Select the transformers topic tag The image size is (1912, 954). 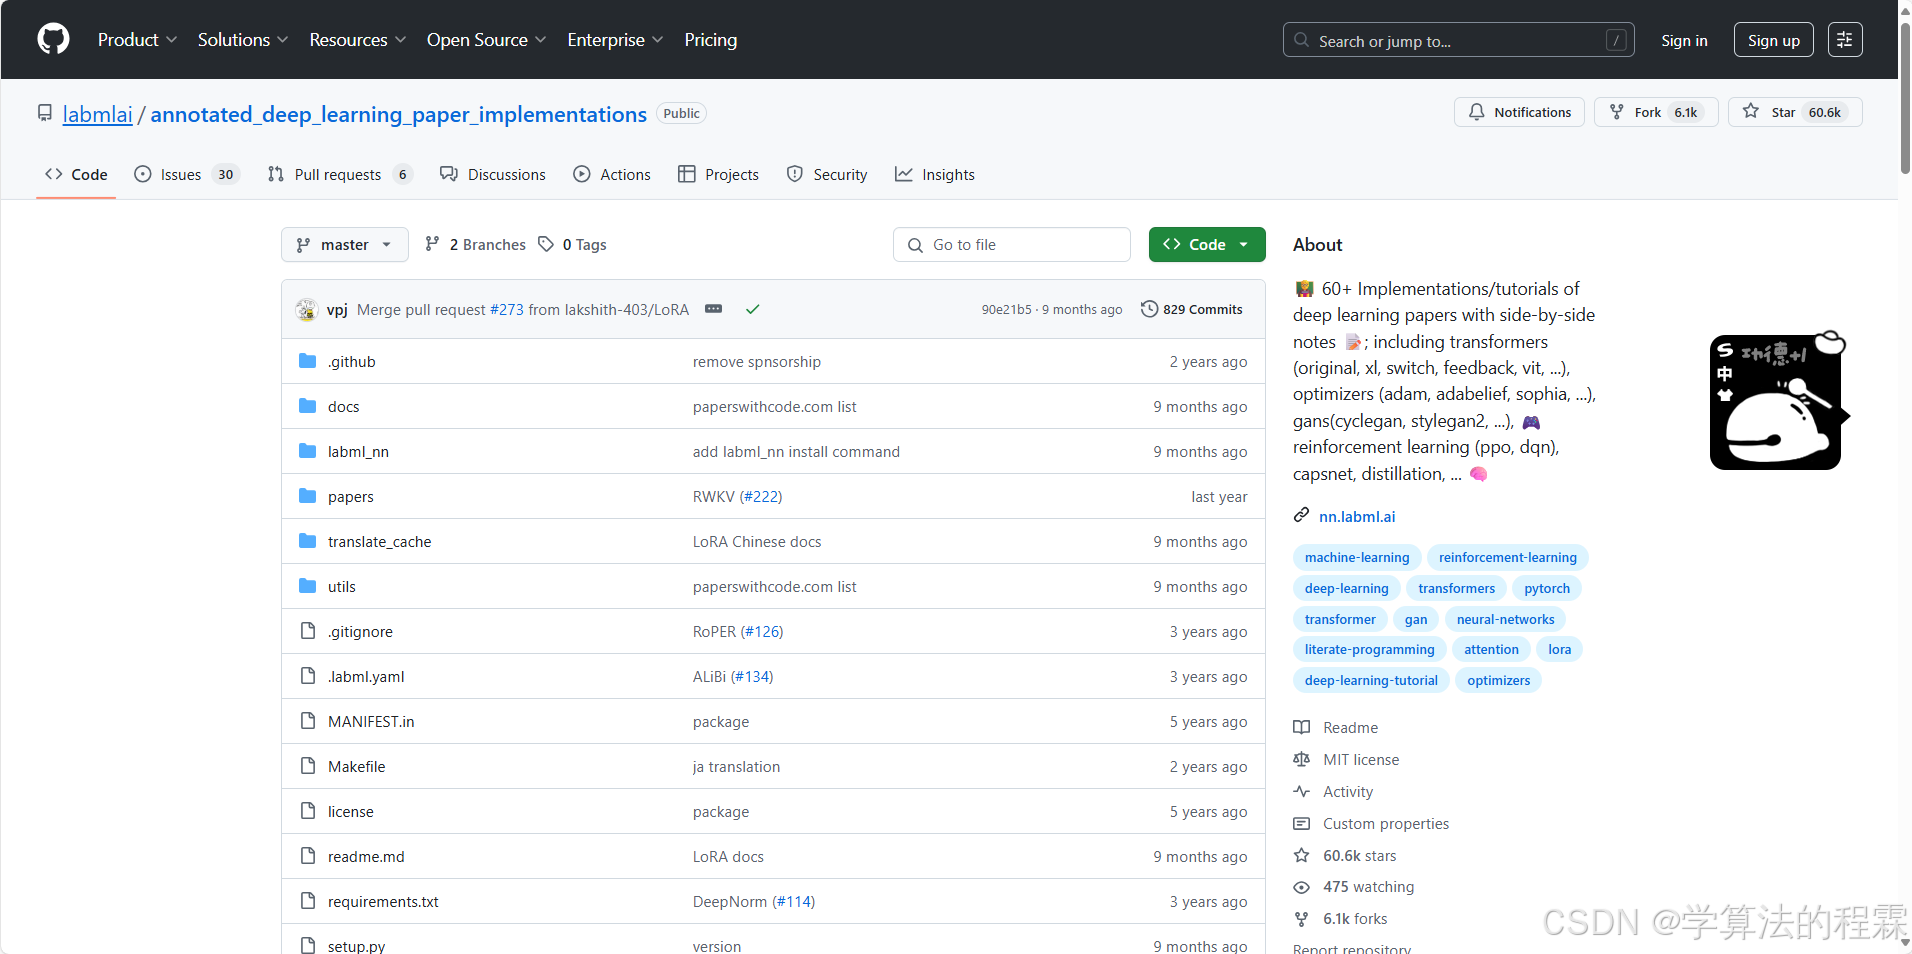coord(1456,588)
